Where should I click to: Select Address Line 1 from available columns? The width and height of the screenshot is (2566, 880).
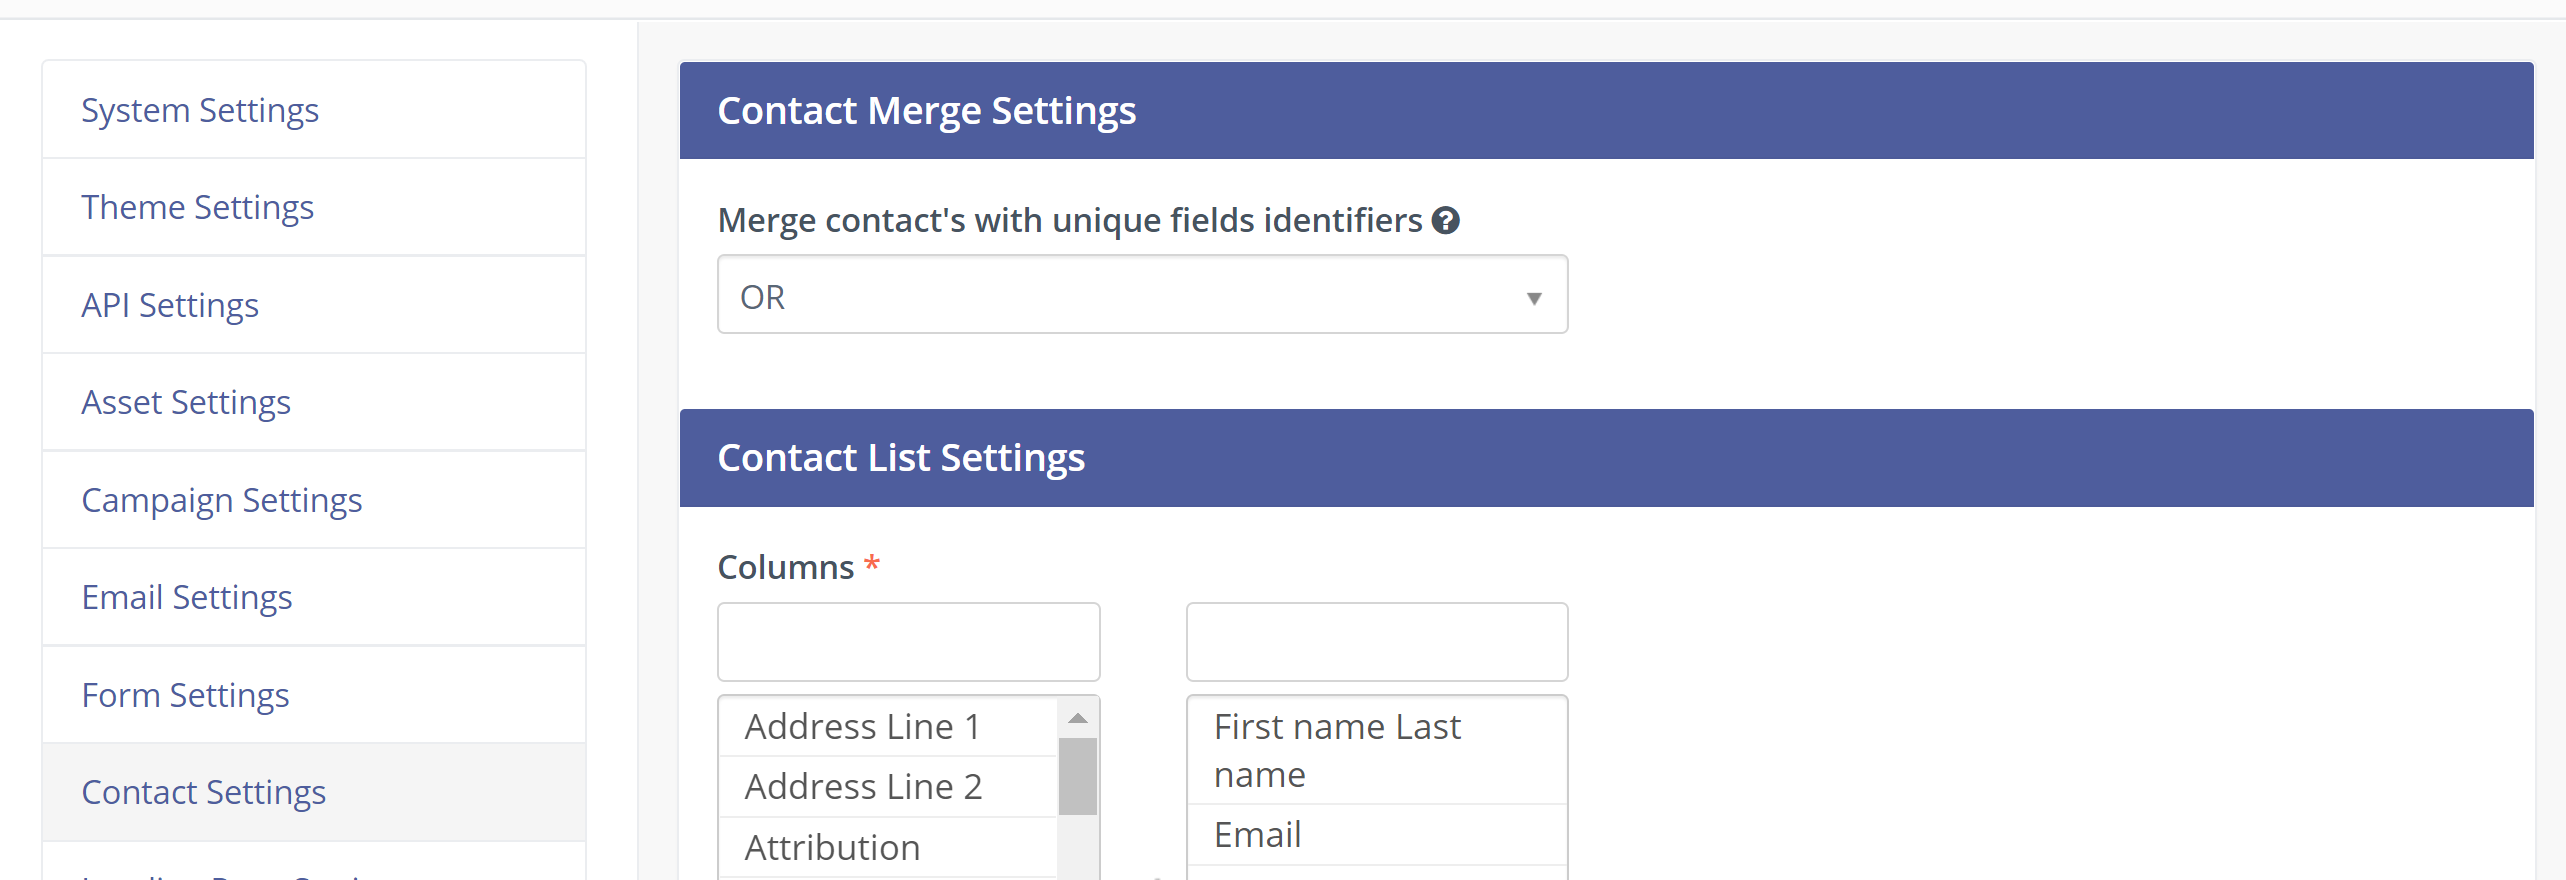pyautogui.click(x=861, y=726)
